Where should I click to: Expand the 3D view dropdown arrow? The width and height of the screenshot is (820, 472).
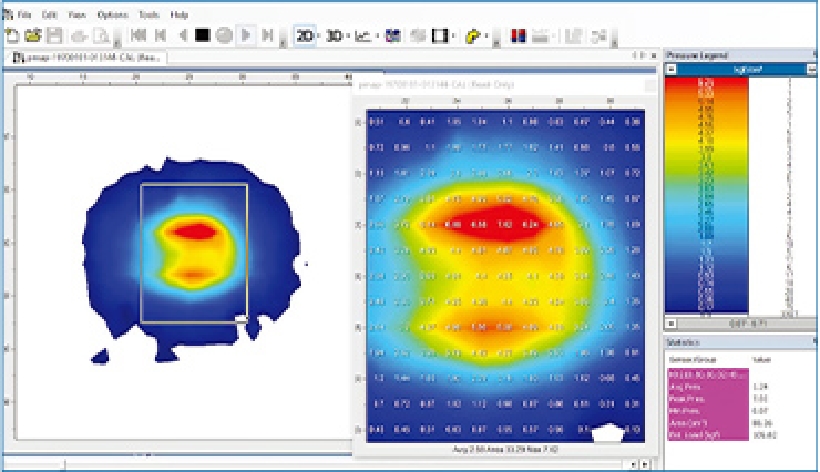348,37
